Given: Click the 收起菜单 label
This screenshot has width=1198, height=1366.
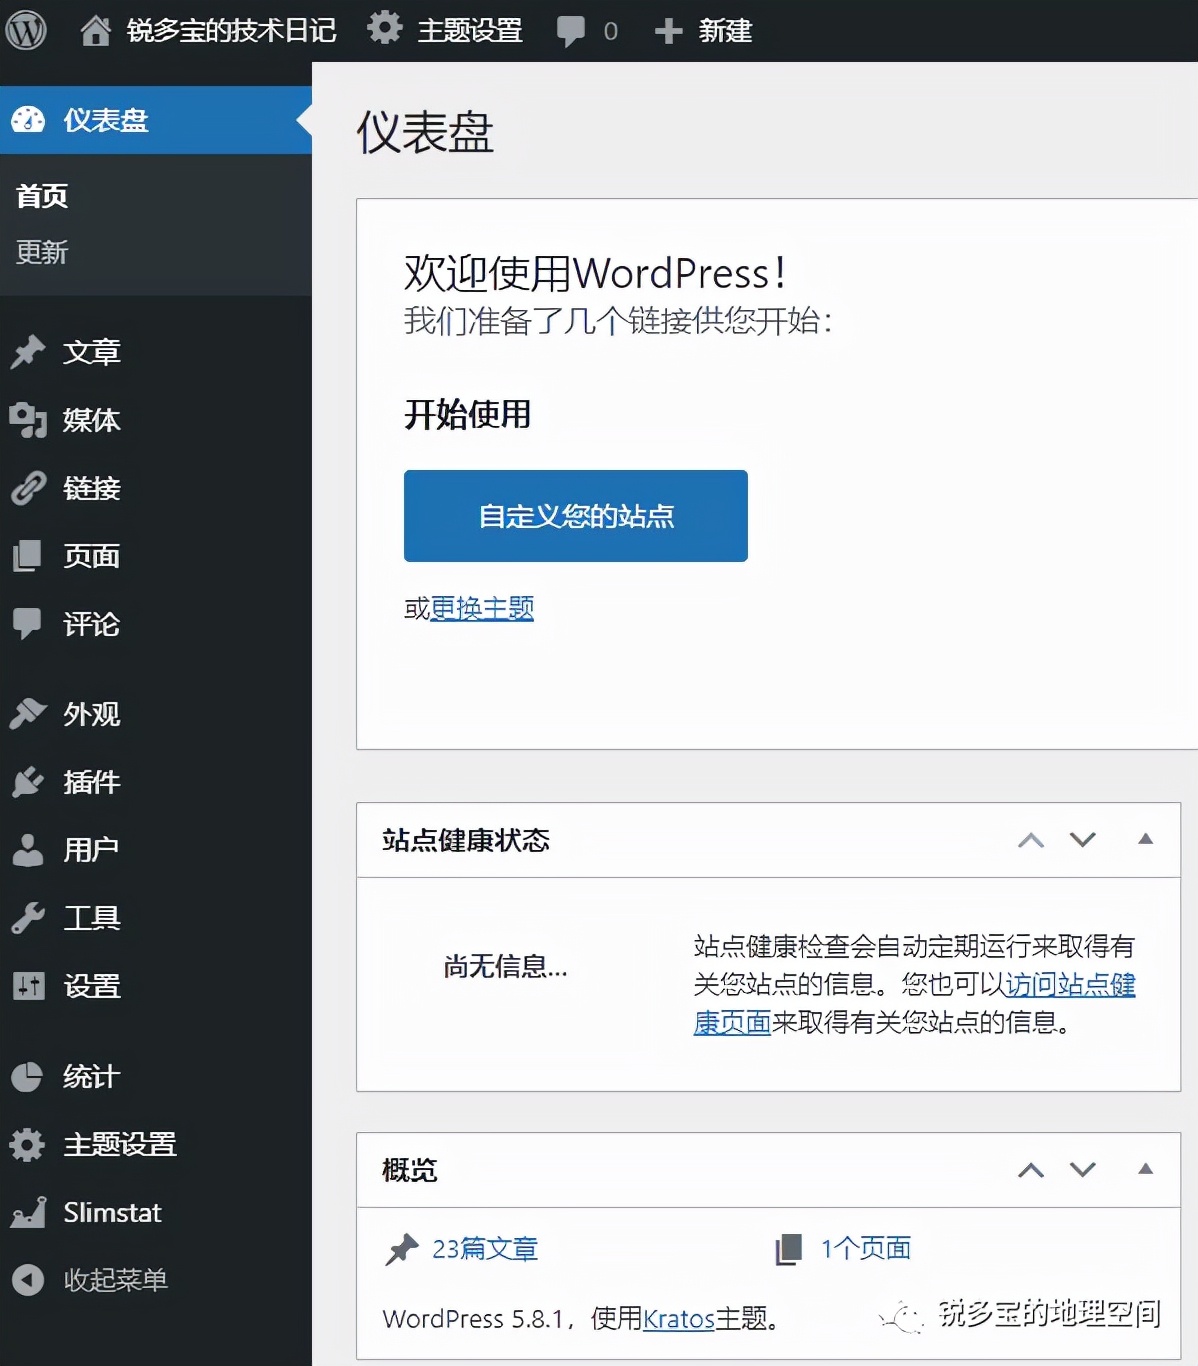Looking at the screenshot, I should coord(116,1280).
